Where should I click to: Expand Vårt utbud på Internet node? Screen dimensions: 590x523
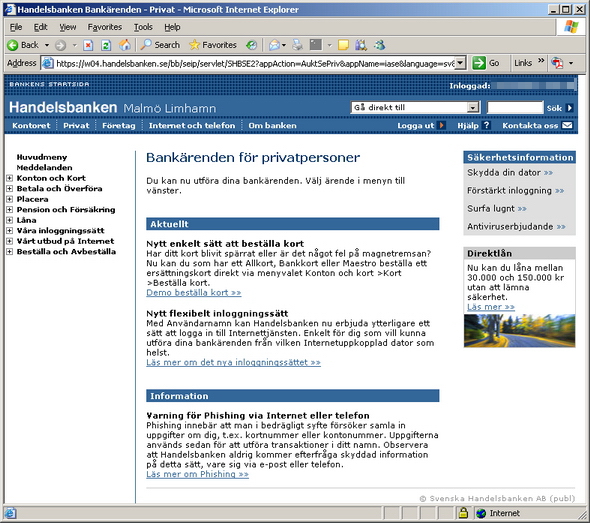click(9, 241)
